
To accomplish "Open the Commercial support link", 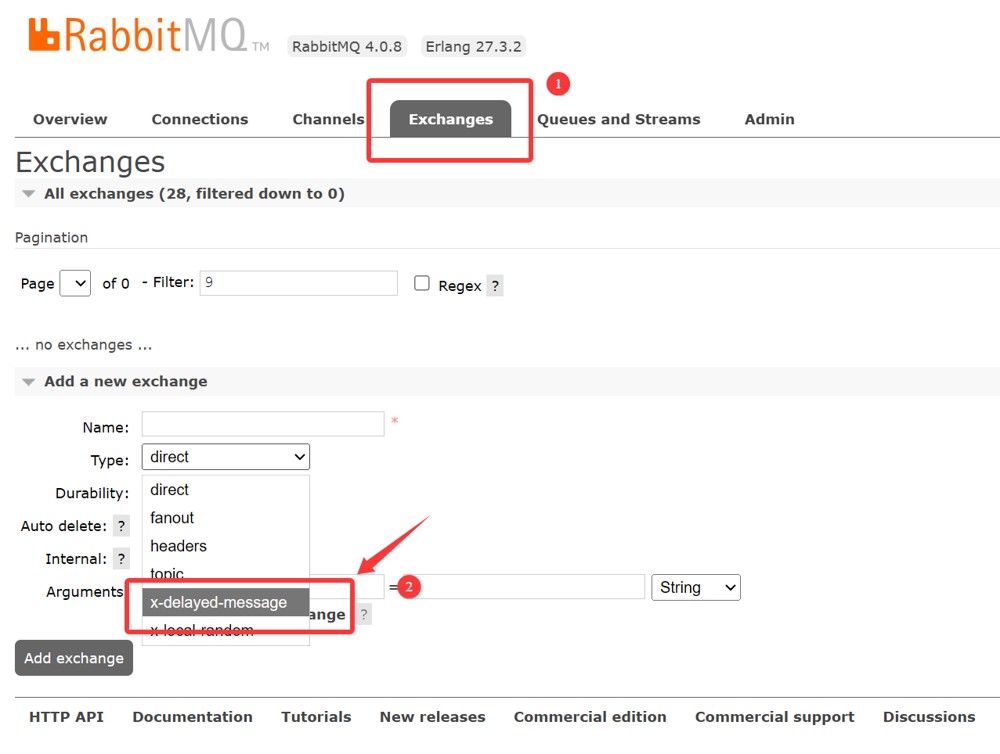I will pos(775,717).
